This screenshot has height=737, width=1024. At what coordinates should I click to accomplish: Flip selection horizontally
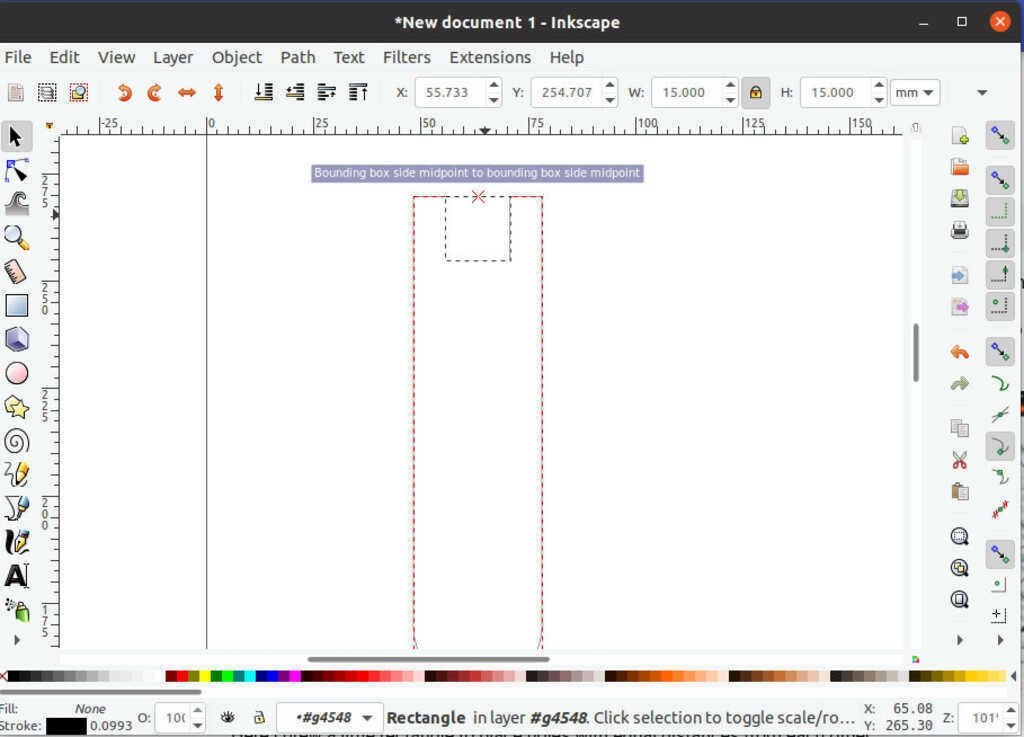[187, 93]
